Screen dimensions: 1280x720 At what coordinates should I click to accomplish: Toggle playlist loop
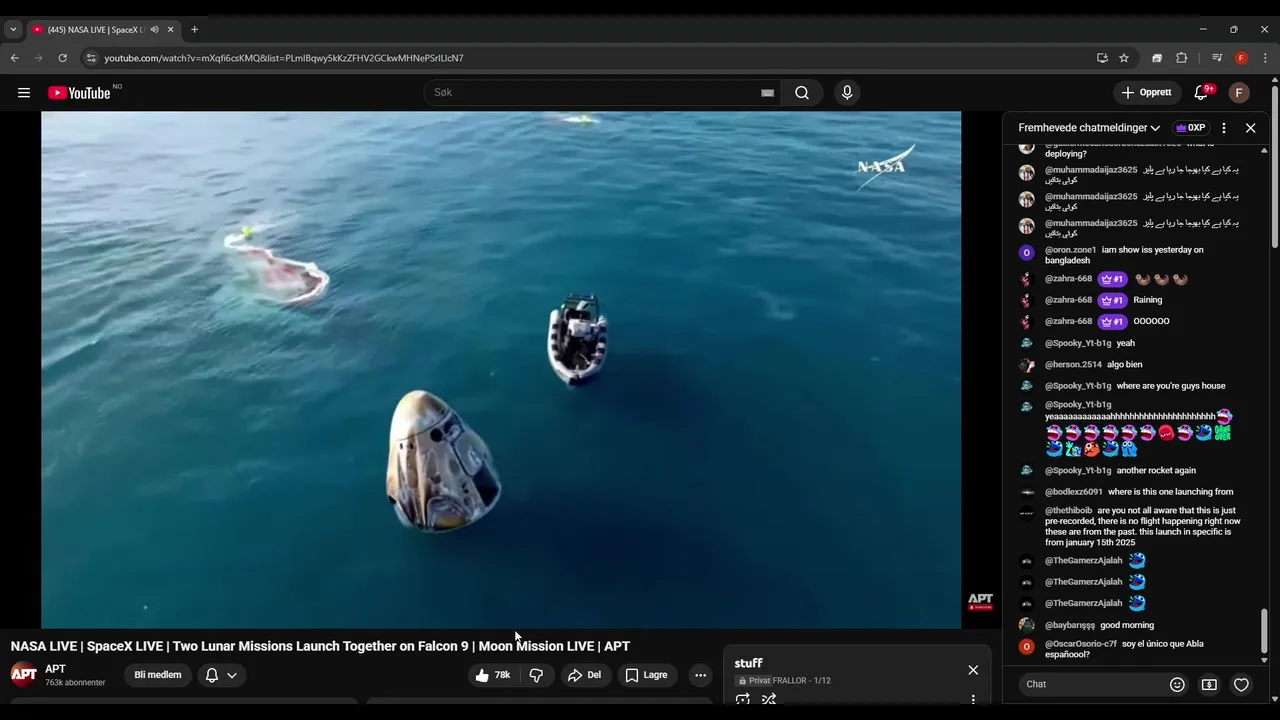click(742, 700)
